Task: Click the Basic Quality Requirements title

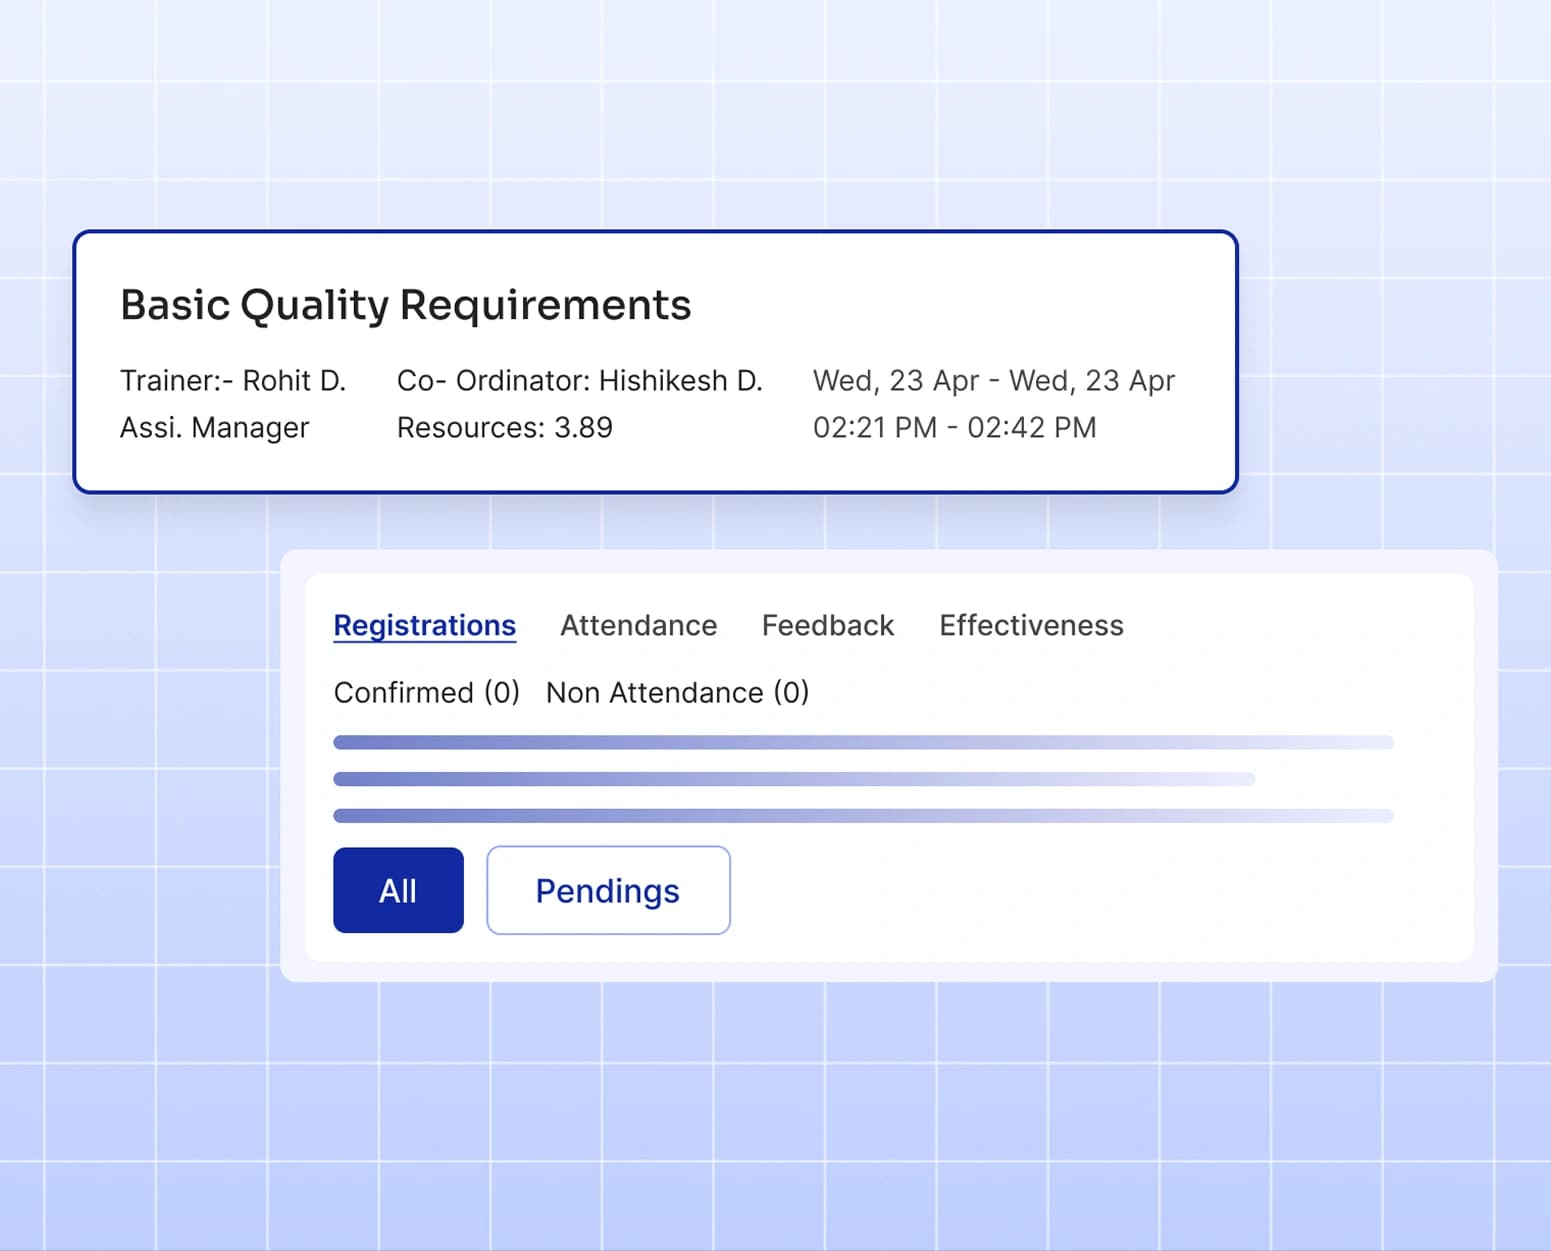Action: 406,304
